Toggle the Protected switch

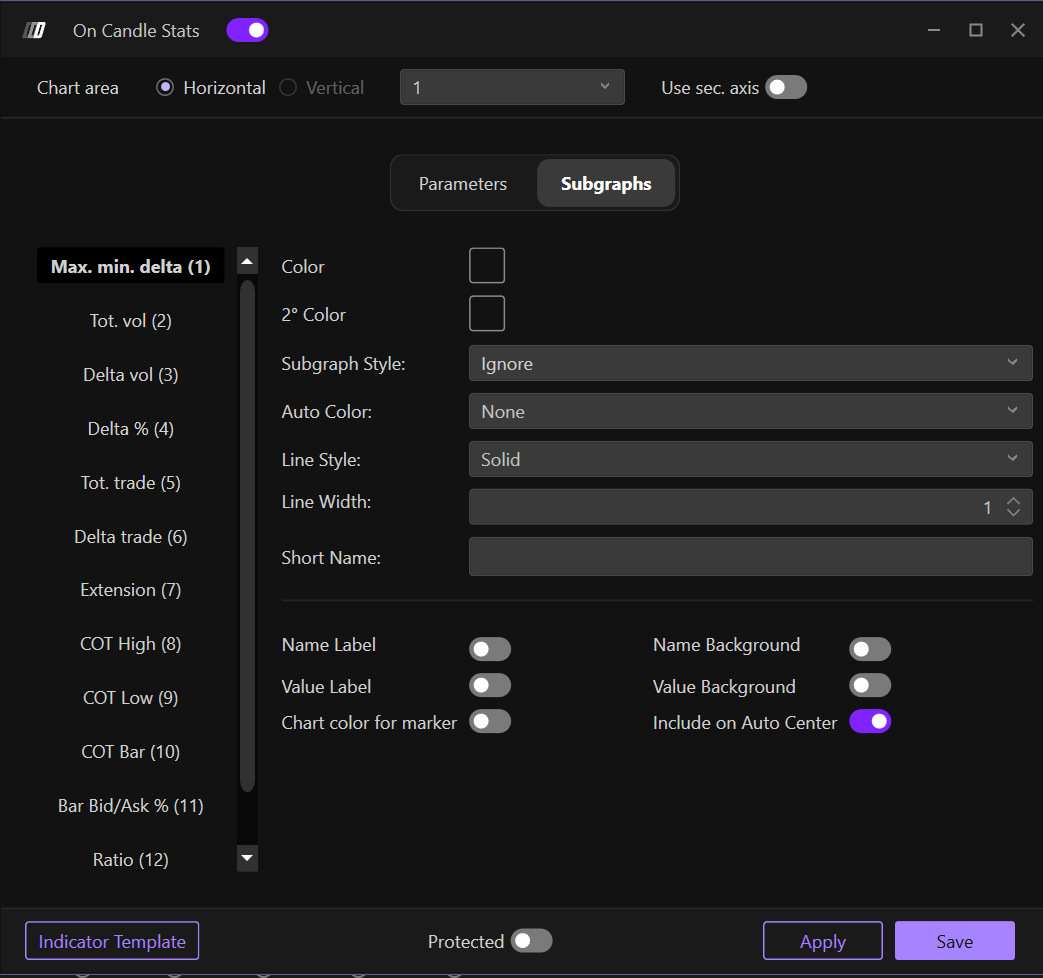(531, 941)
